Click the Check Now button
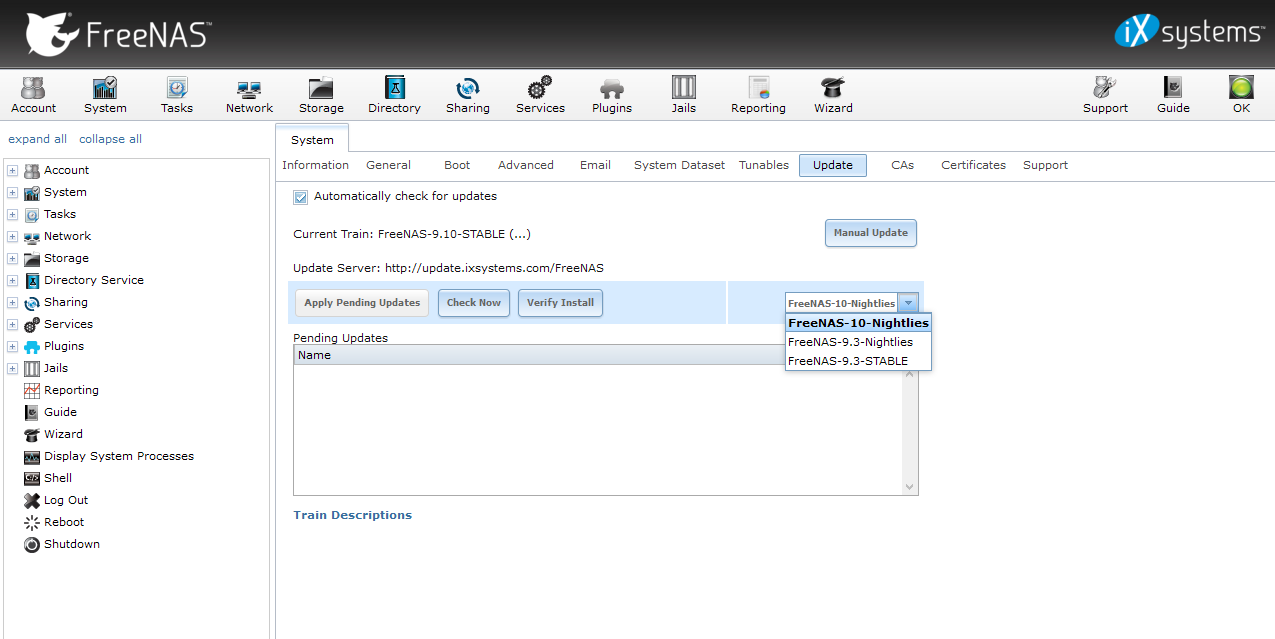1275x639 pixels. [474, 303]
